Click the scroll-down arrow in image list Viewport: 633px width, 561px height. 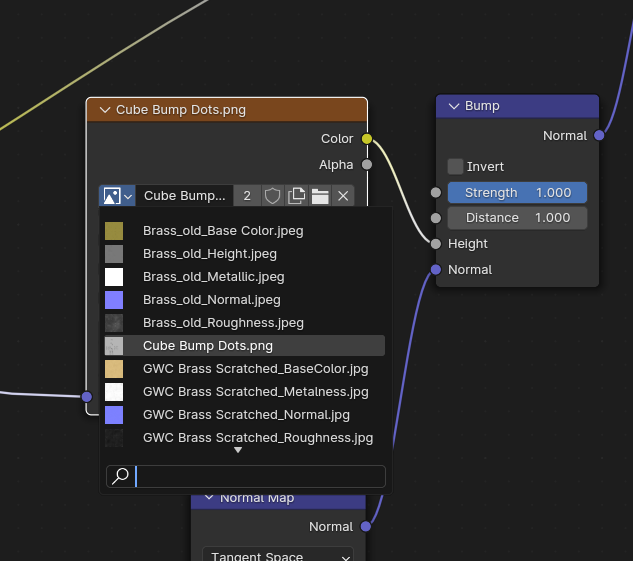point(238,450)
